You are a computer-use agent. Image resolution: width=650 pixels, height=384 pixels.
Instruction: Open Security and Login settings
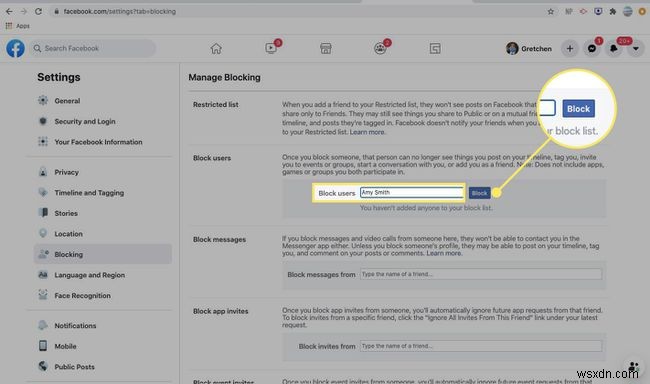click(85, 122)
